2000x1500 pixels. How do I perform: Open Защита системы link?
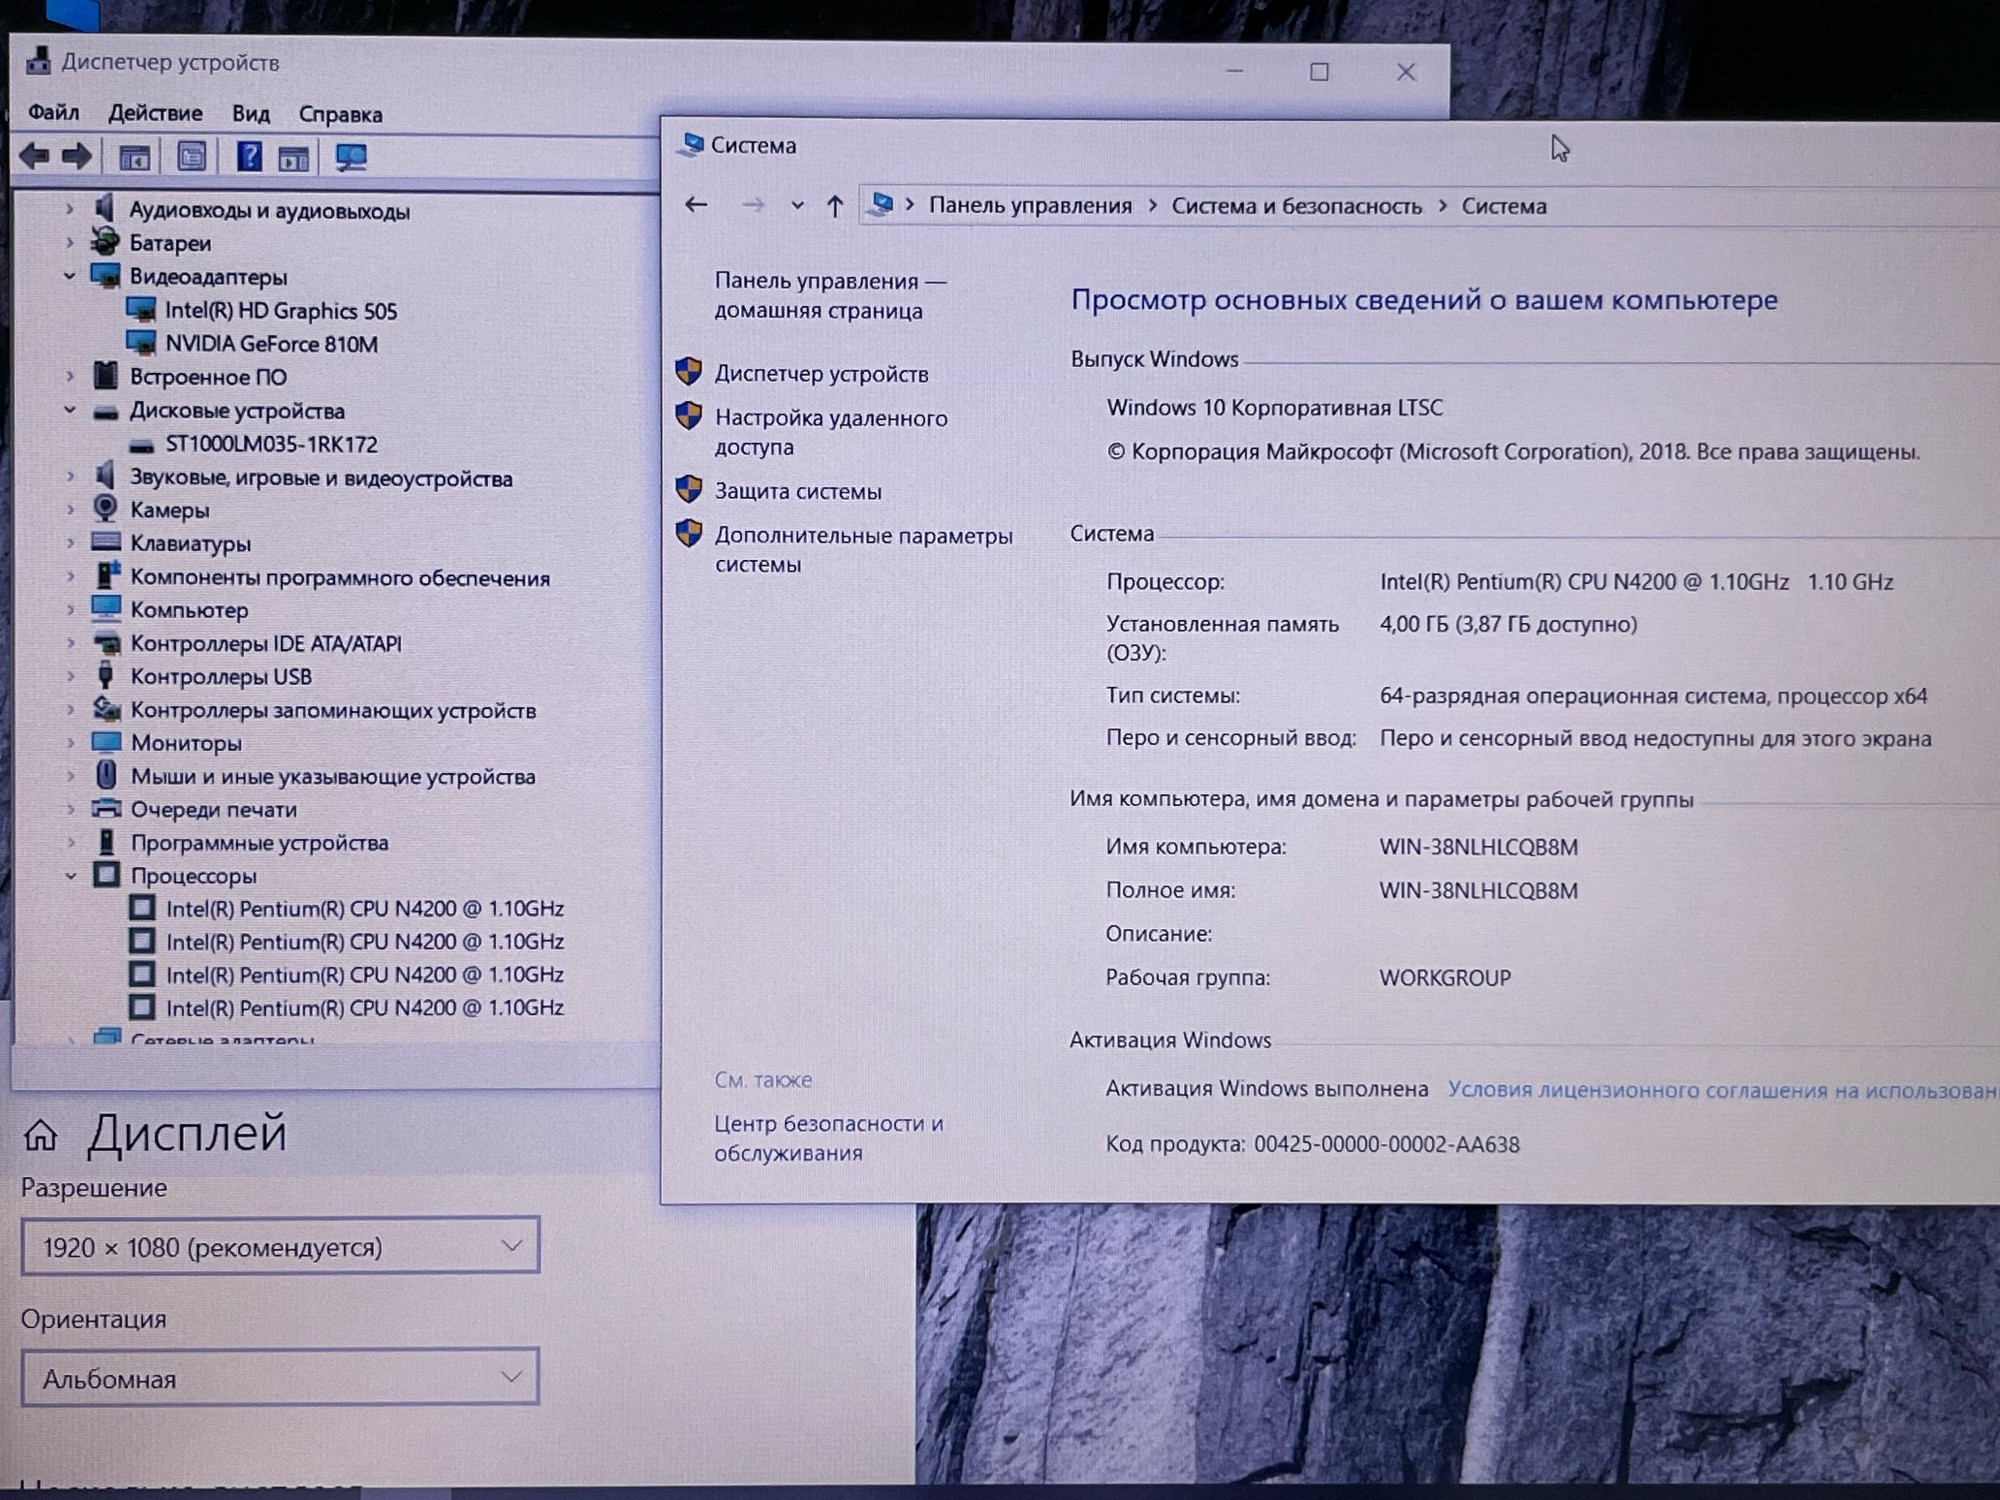point(798,491)
